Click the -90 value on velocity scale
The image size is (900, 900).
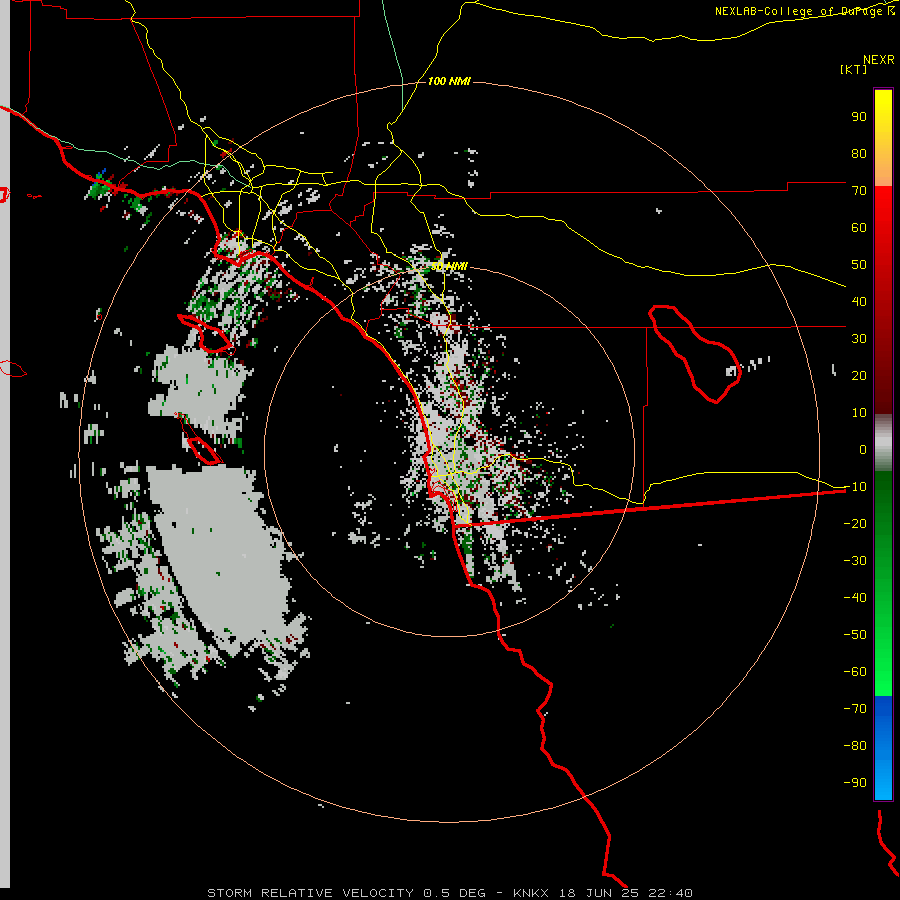tap(855, 783)
